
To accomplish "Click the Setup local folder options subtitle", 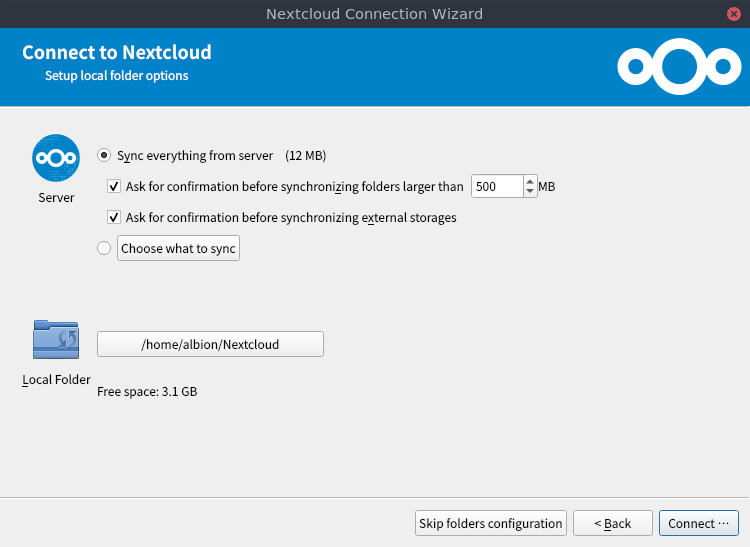I will point(117,76).
